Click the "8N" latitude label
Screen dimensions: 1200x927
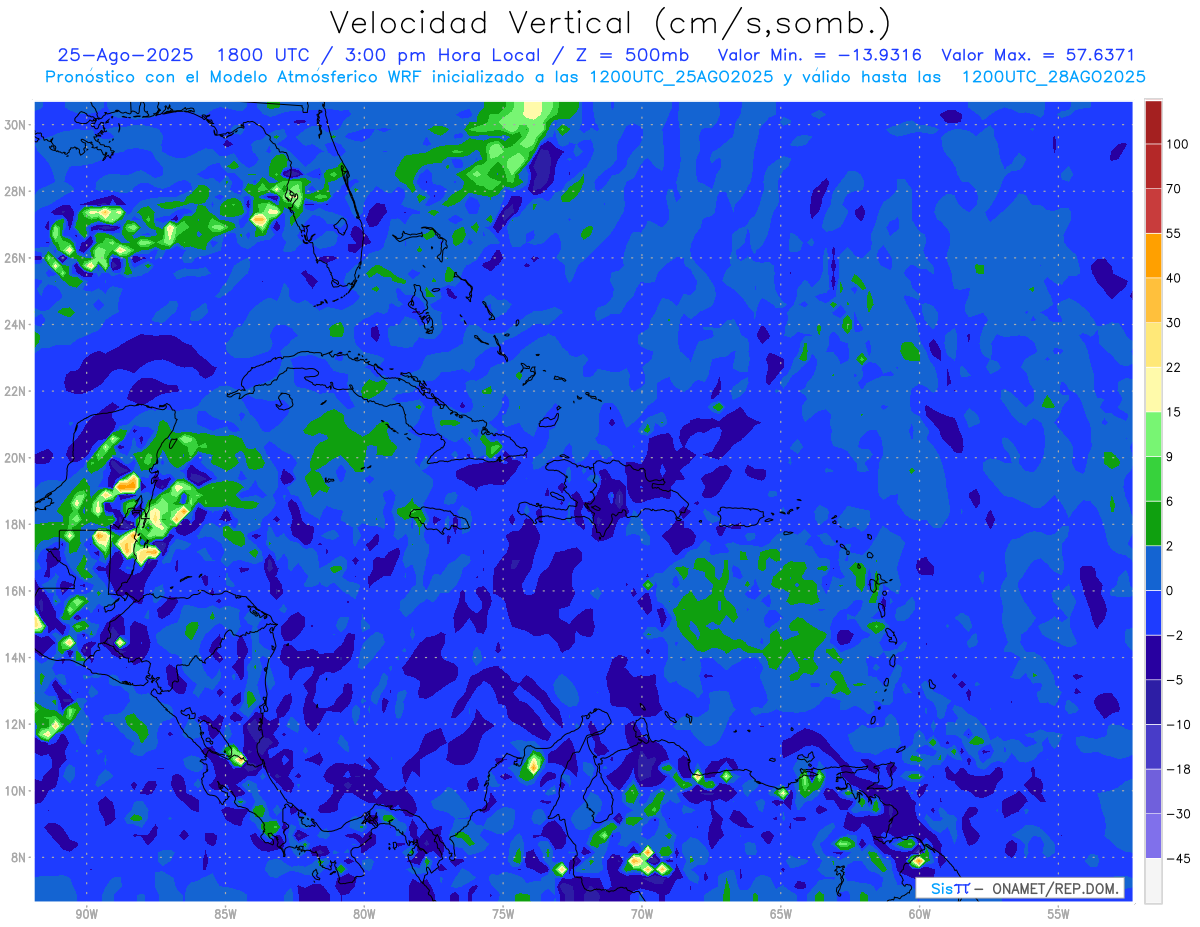point(20,857)
